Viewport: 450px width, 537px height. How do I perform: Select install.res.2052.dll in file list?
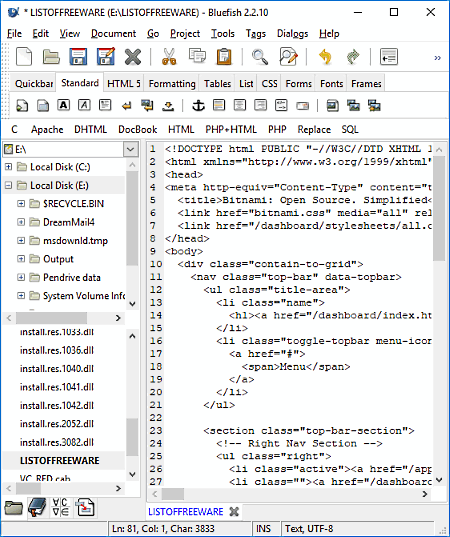[57, 424]
